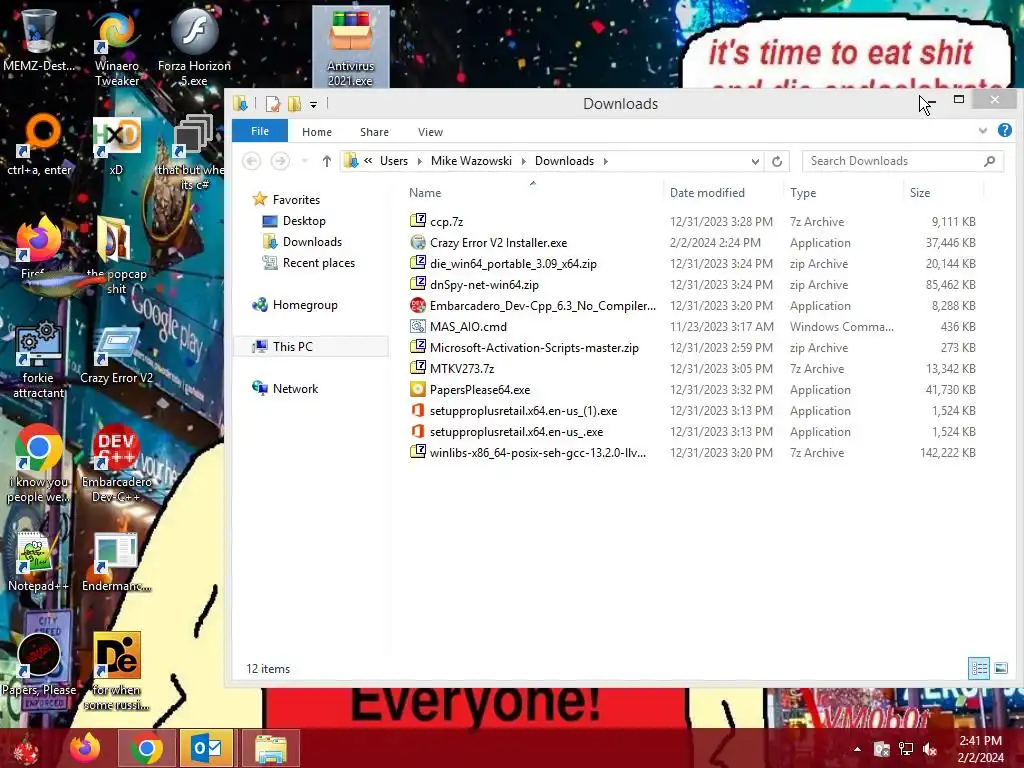Select the 'forkie attractant' desktop shortcut
This screenshot has height=768, width=1024.
click(39, 359)
